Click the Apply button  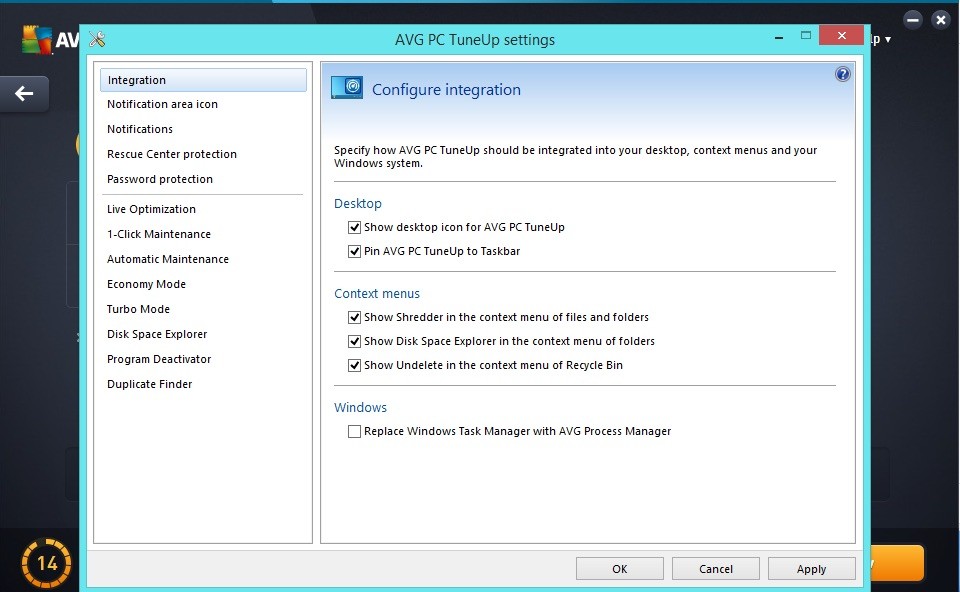tap(812, 569)
